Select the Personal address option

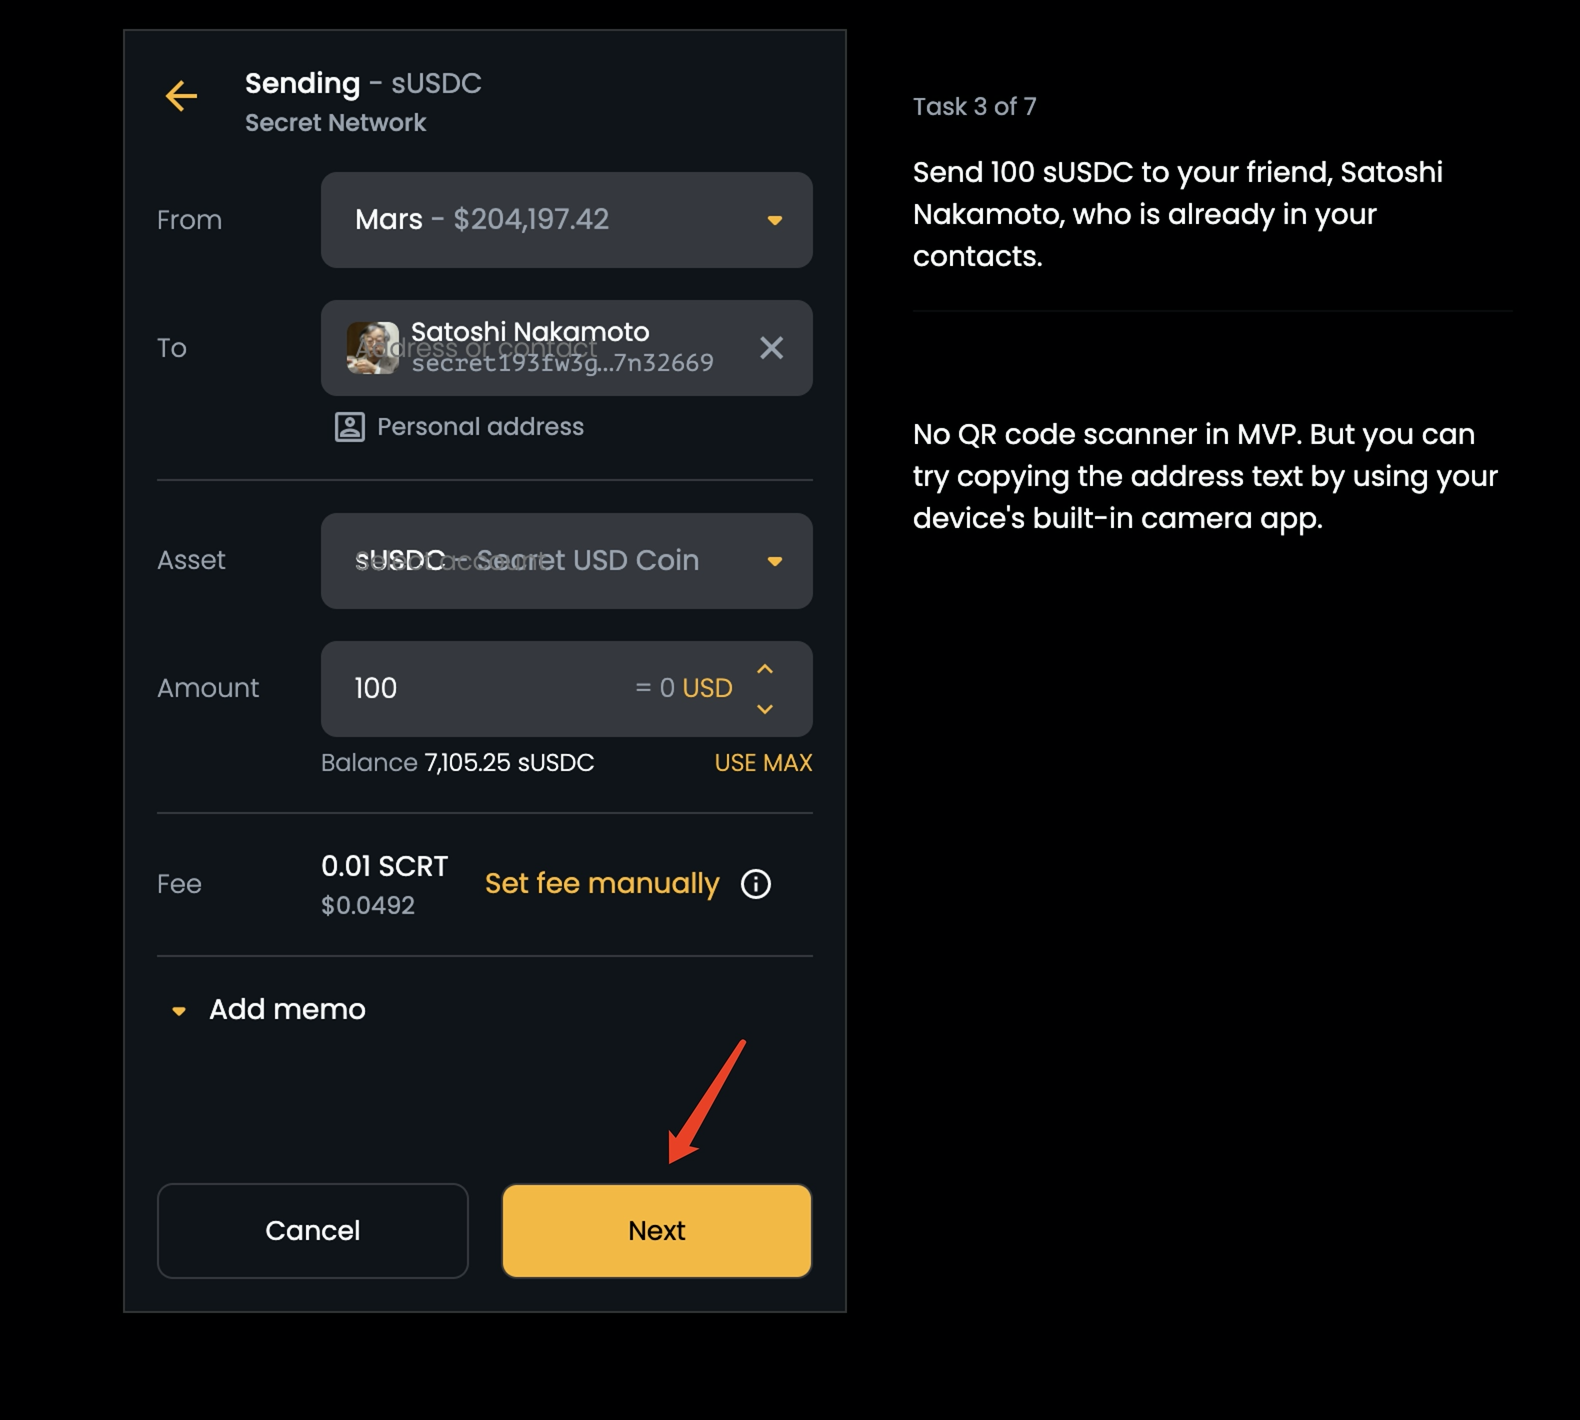pos(480,427)
